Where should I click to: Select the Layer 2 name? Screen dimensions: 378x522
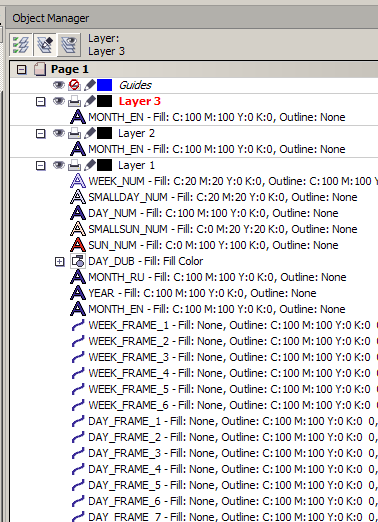136,133
